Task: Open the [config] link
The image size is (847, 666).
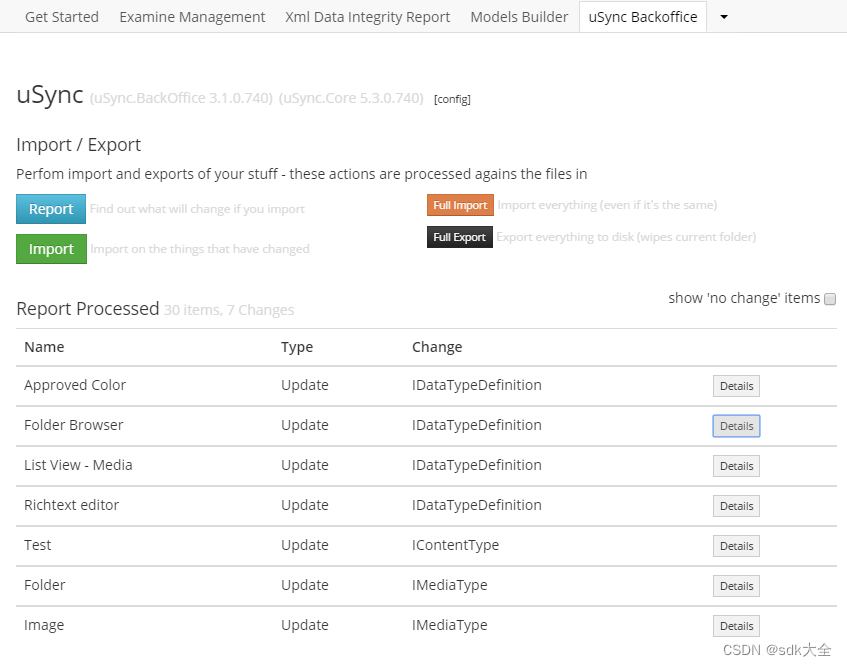Action: pos(452,99)
